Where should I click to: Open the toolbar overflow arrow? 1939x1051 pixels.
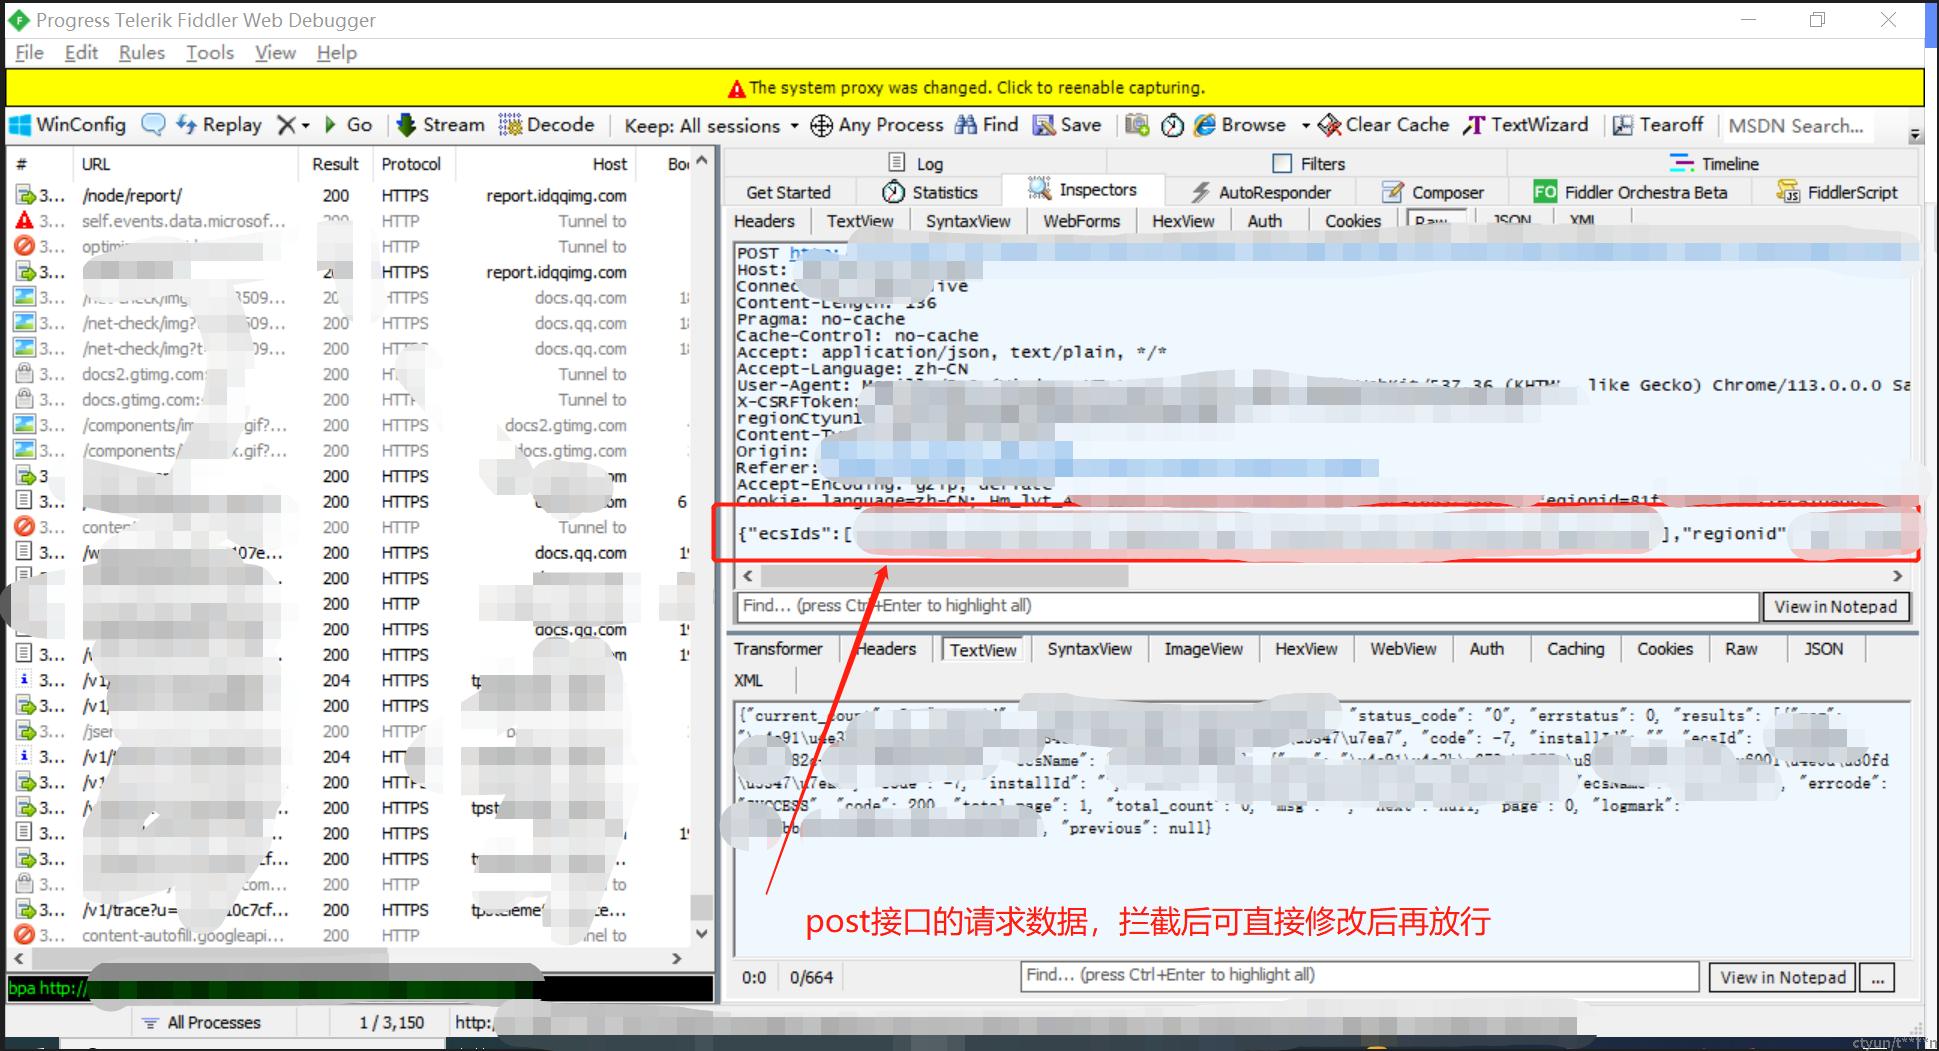point(1915,134)
